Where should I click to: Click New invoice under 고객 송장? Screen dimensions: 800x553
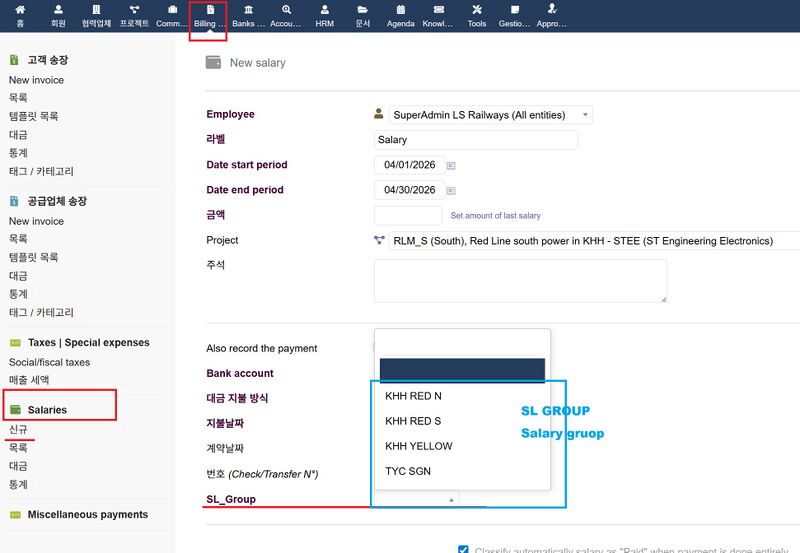[x=36, y=80]
